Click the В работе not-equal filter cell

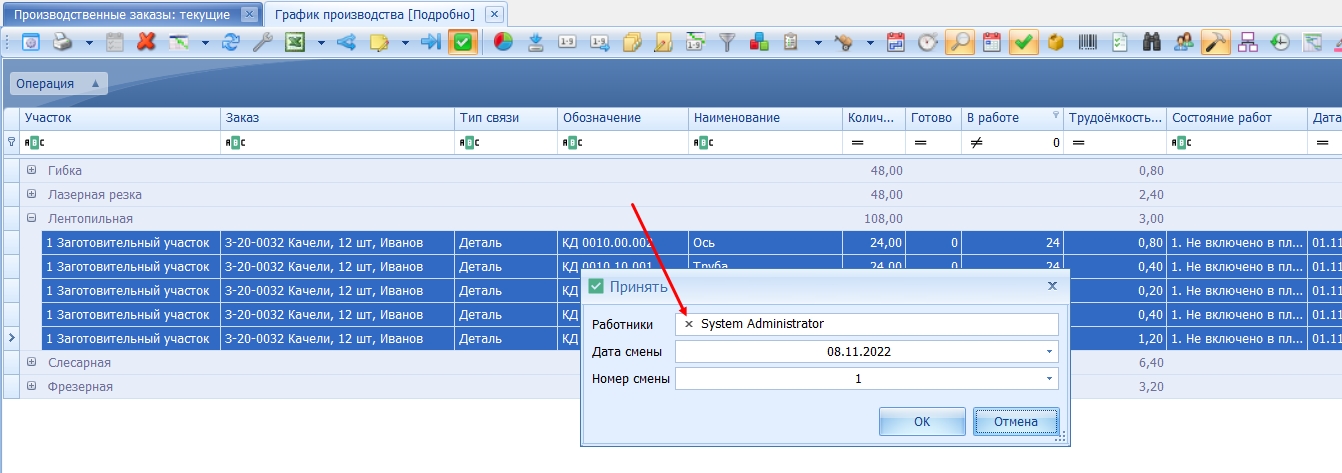point(1012,143)
